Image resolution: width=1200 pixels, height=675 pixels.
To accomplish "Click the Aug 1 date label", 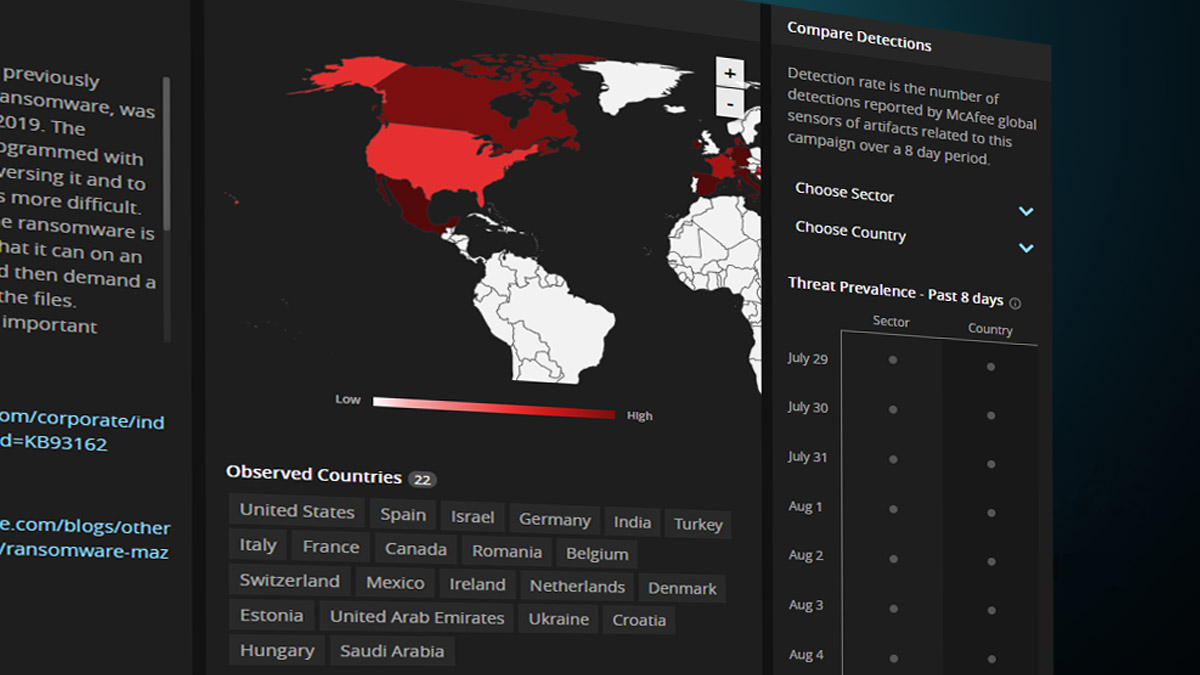I will coord(805,506).
